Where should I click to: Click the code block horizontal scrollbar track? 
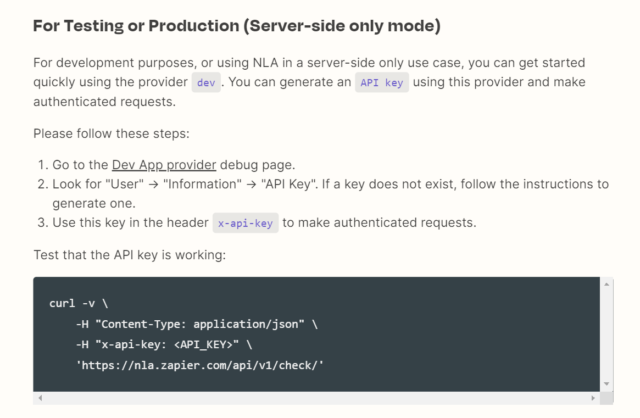(316, 398)
